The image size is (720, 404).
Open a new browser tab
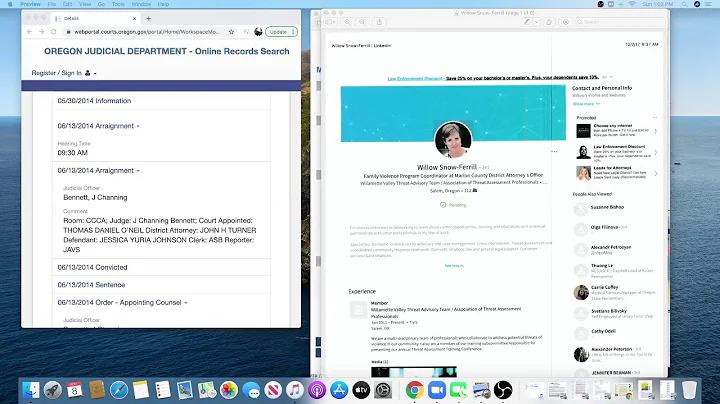[x=149, y=18]
